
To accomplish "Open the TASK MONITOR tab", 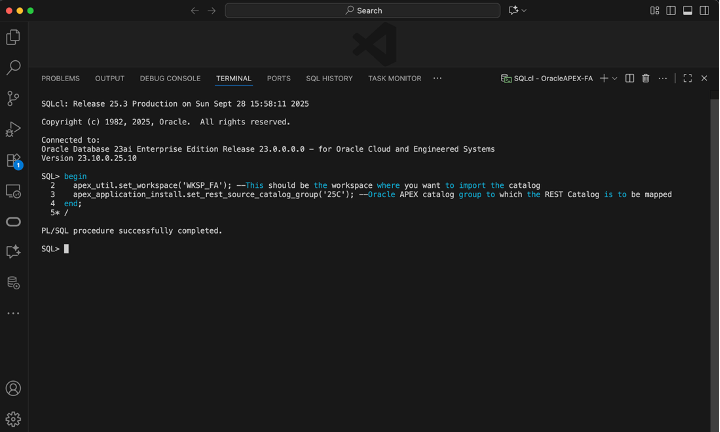I will pos(394,79).
